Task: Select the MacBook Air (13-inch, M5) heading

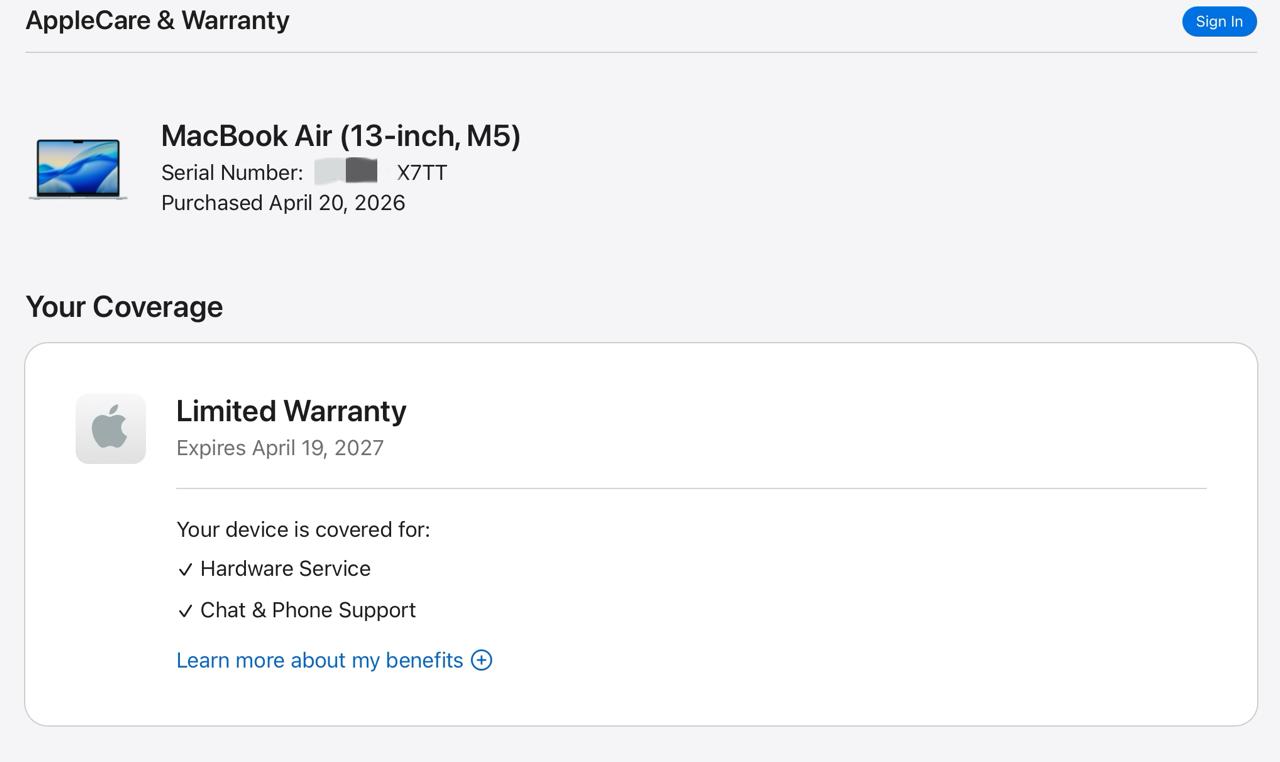Action: click(x=341, y=135)
